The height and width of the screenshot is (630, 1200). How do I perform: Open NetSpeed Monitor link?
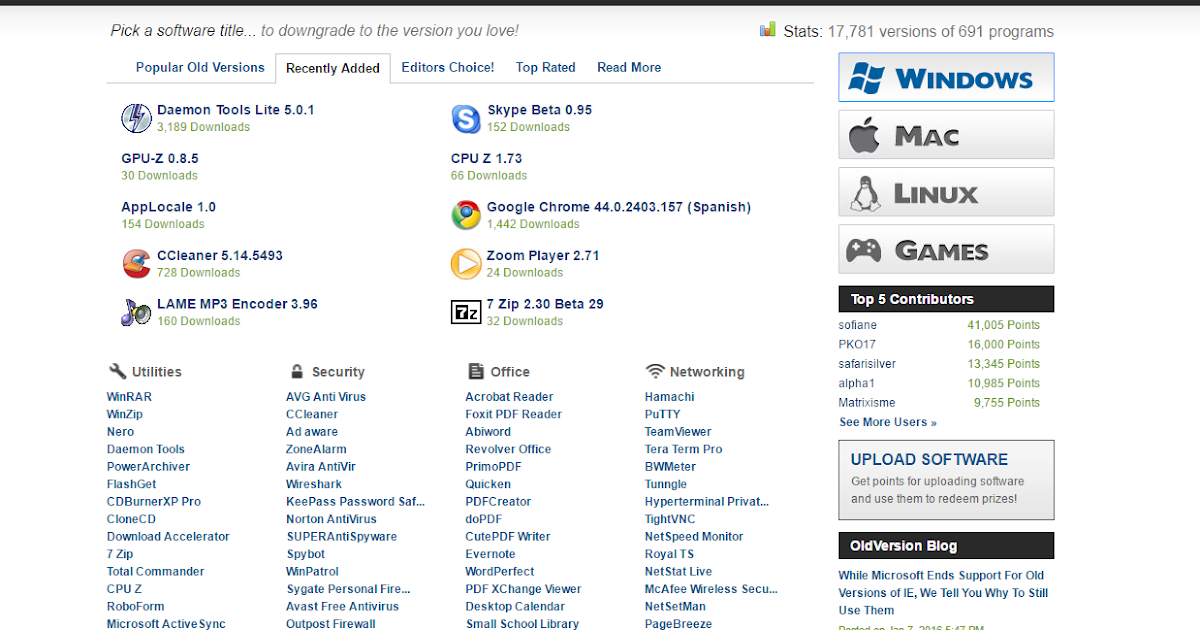(x=694, y=537)
